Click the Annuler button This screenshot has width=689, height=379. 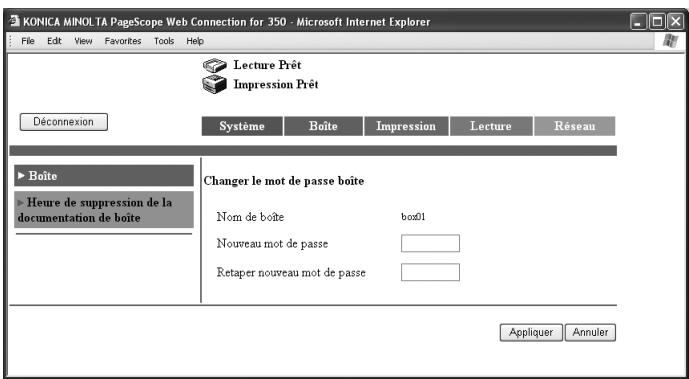(x=590, y=332)
